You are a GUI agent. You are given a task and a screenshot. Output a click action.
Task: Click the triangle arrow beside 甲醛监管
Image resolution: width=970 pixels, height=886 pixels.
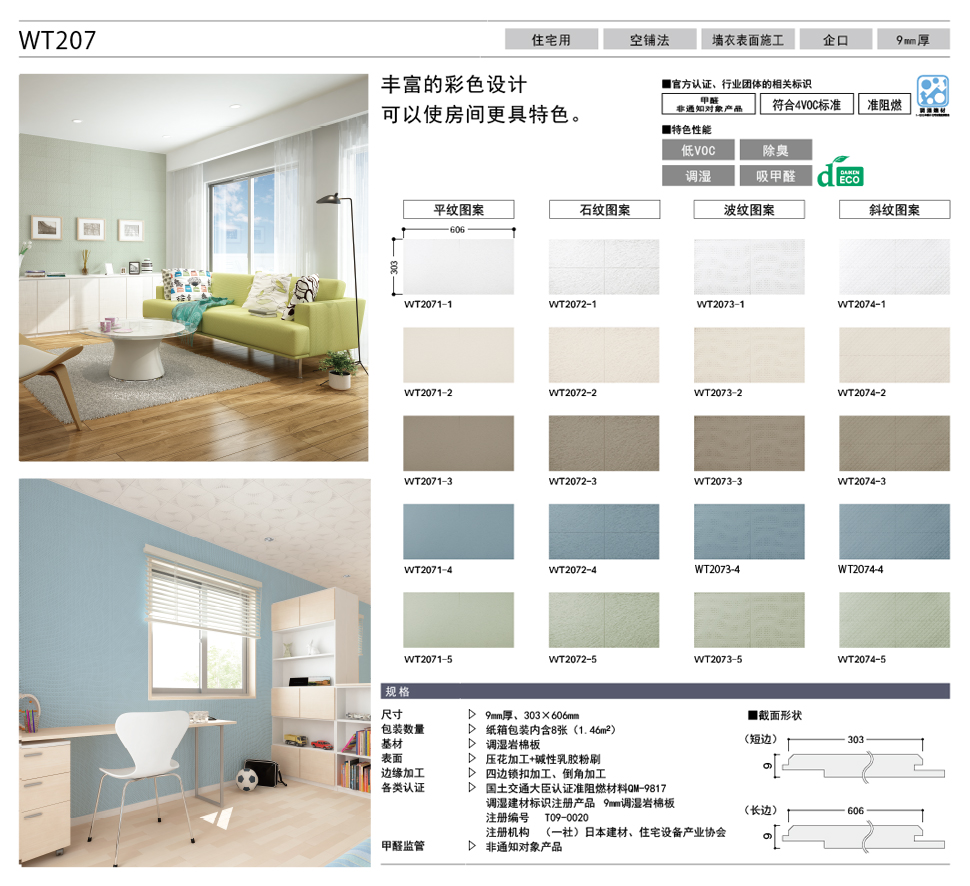[x=472, y=846]
